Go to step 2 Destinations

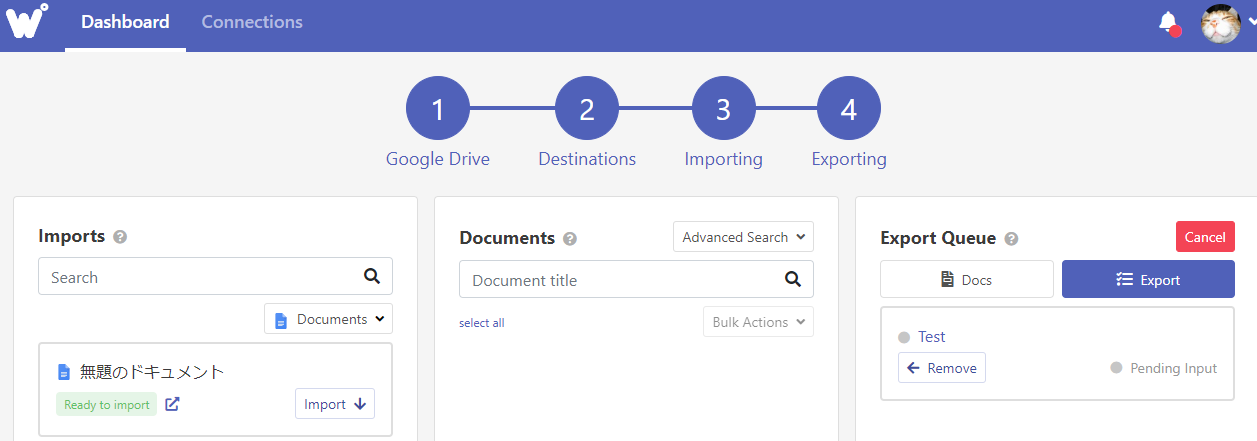click(x=587, y=110)
